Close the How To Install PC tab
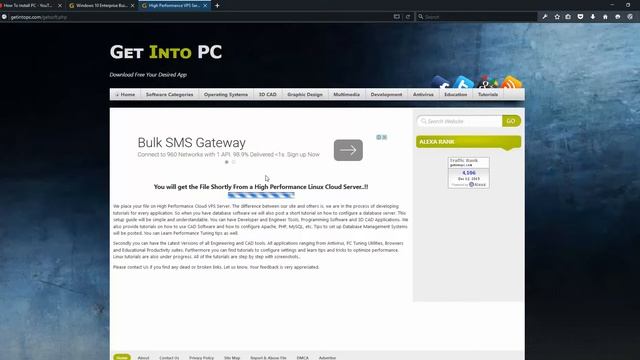 click(60, 5)
